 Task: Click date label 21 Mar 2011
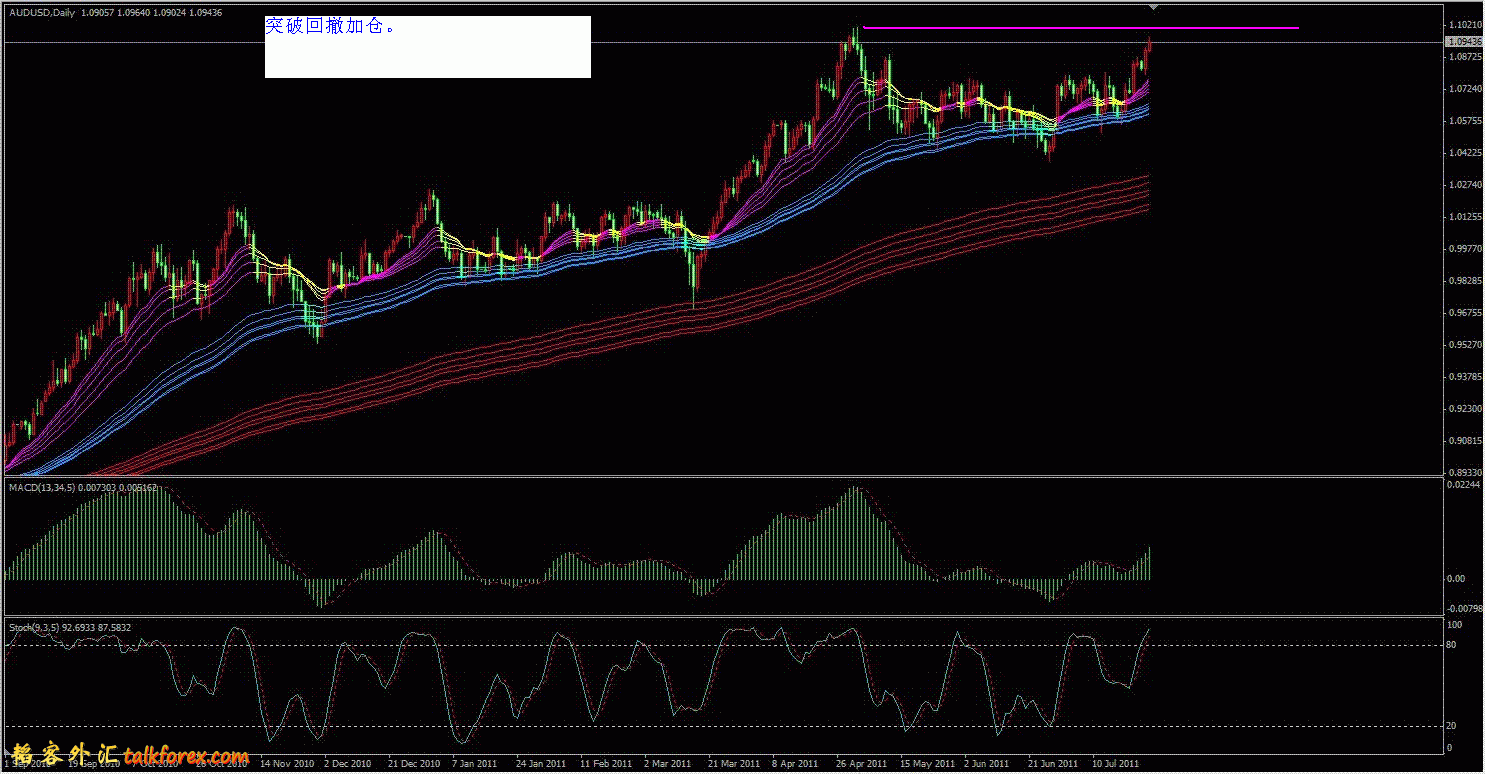(734, 763)
